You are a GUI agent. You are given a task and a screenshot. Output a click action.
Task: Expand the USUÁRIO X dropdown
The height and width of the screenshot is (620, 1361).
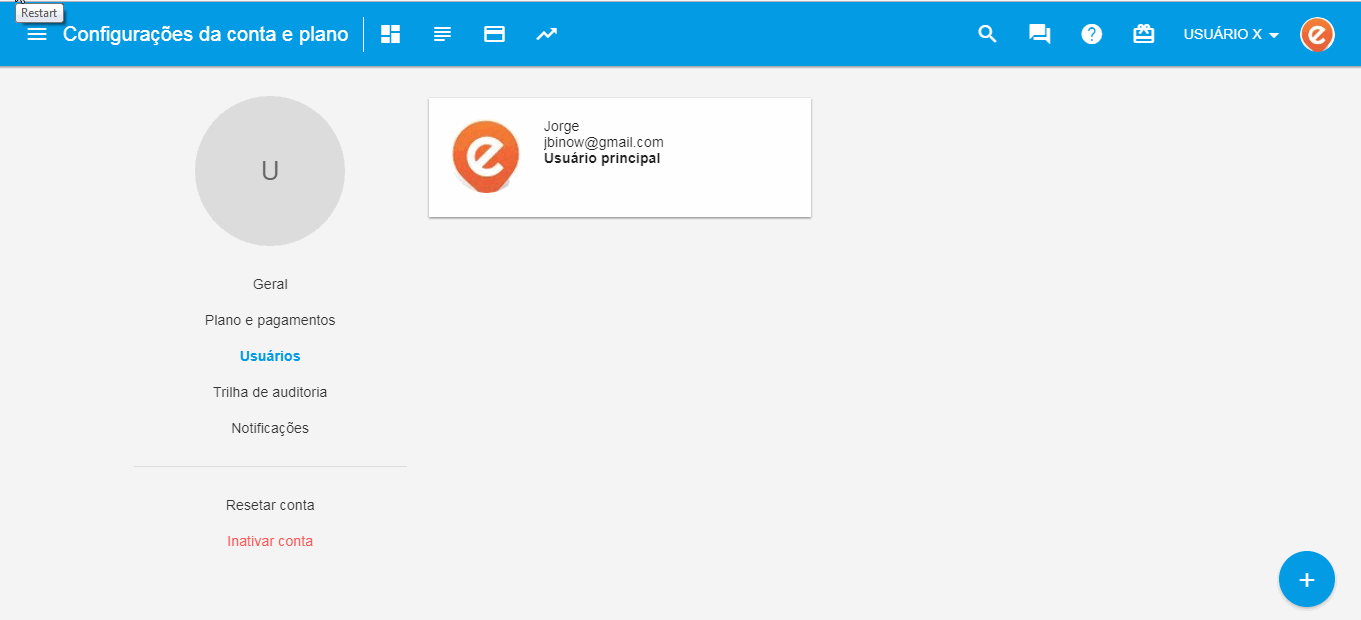[x=1231, y=35]
